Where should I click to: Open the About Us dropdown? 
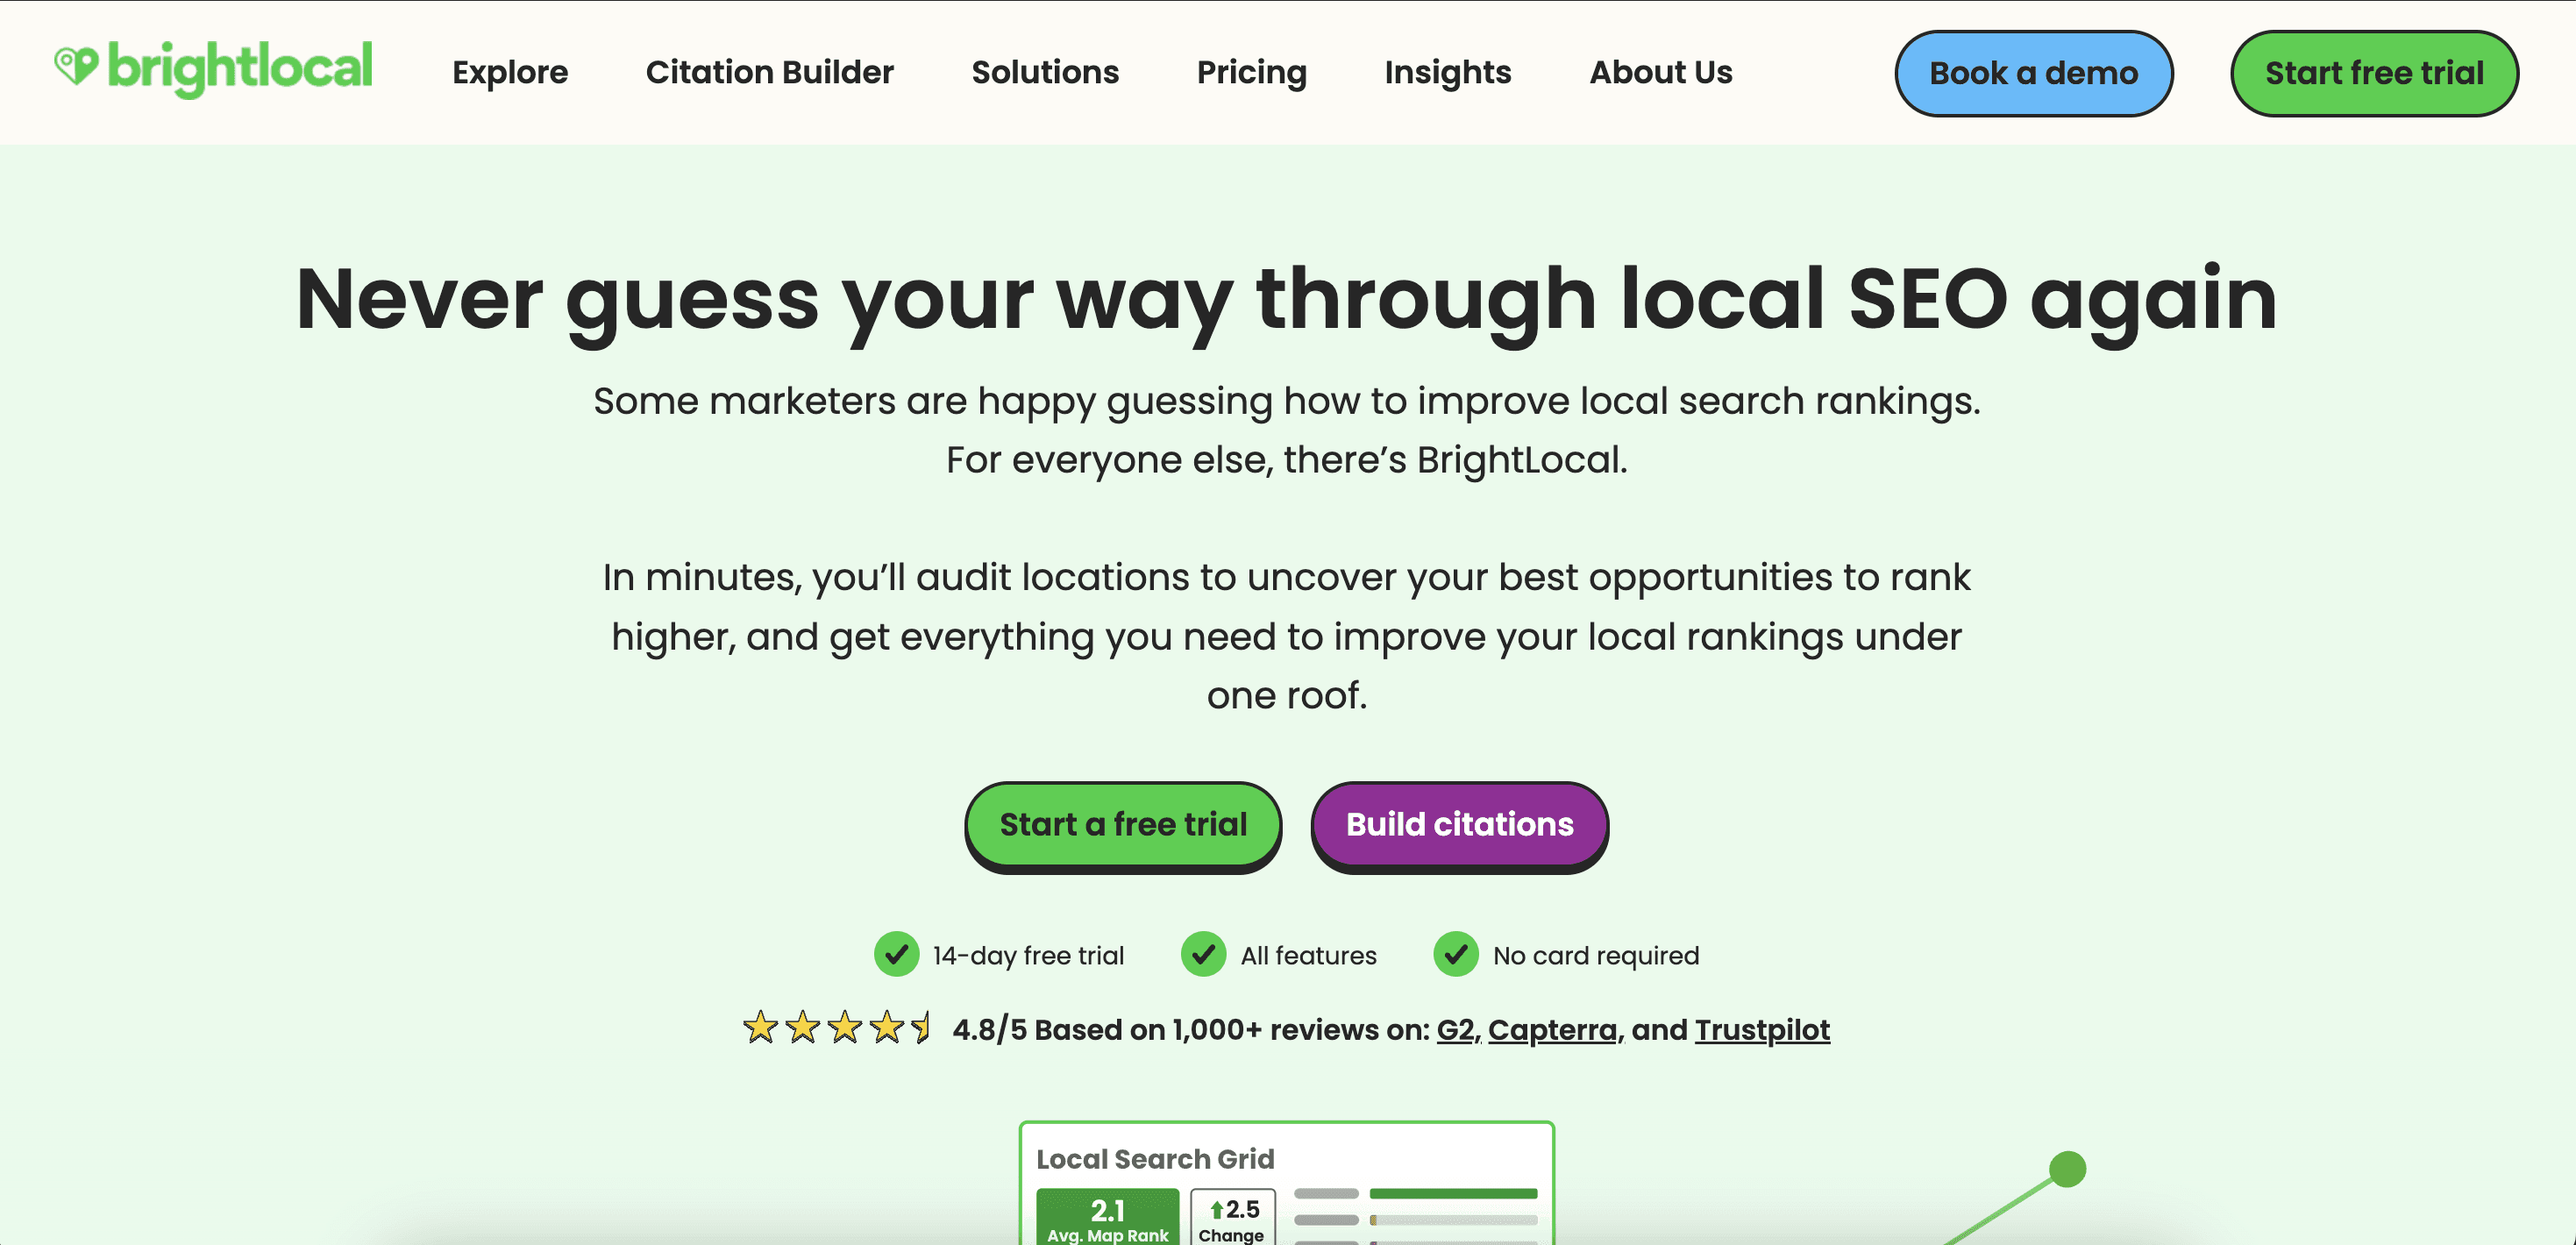[1660, 71]
